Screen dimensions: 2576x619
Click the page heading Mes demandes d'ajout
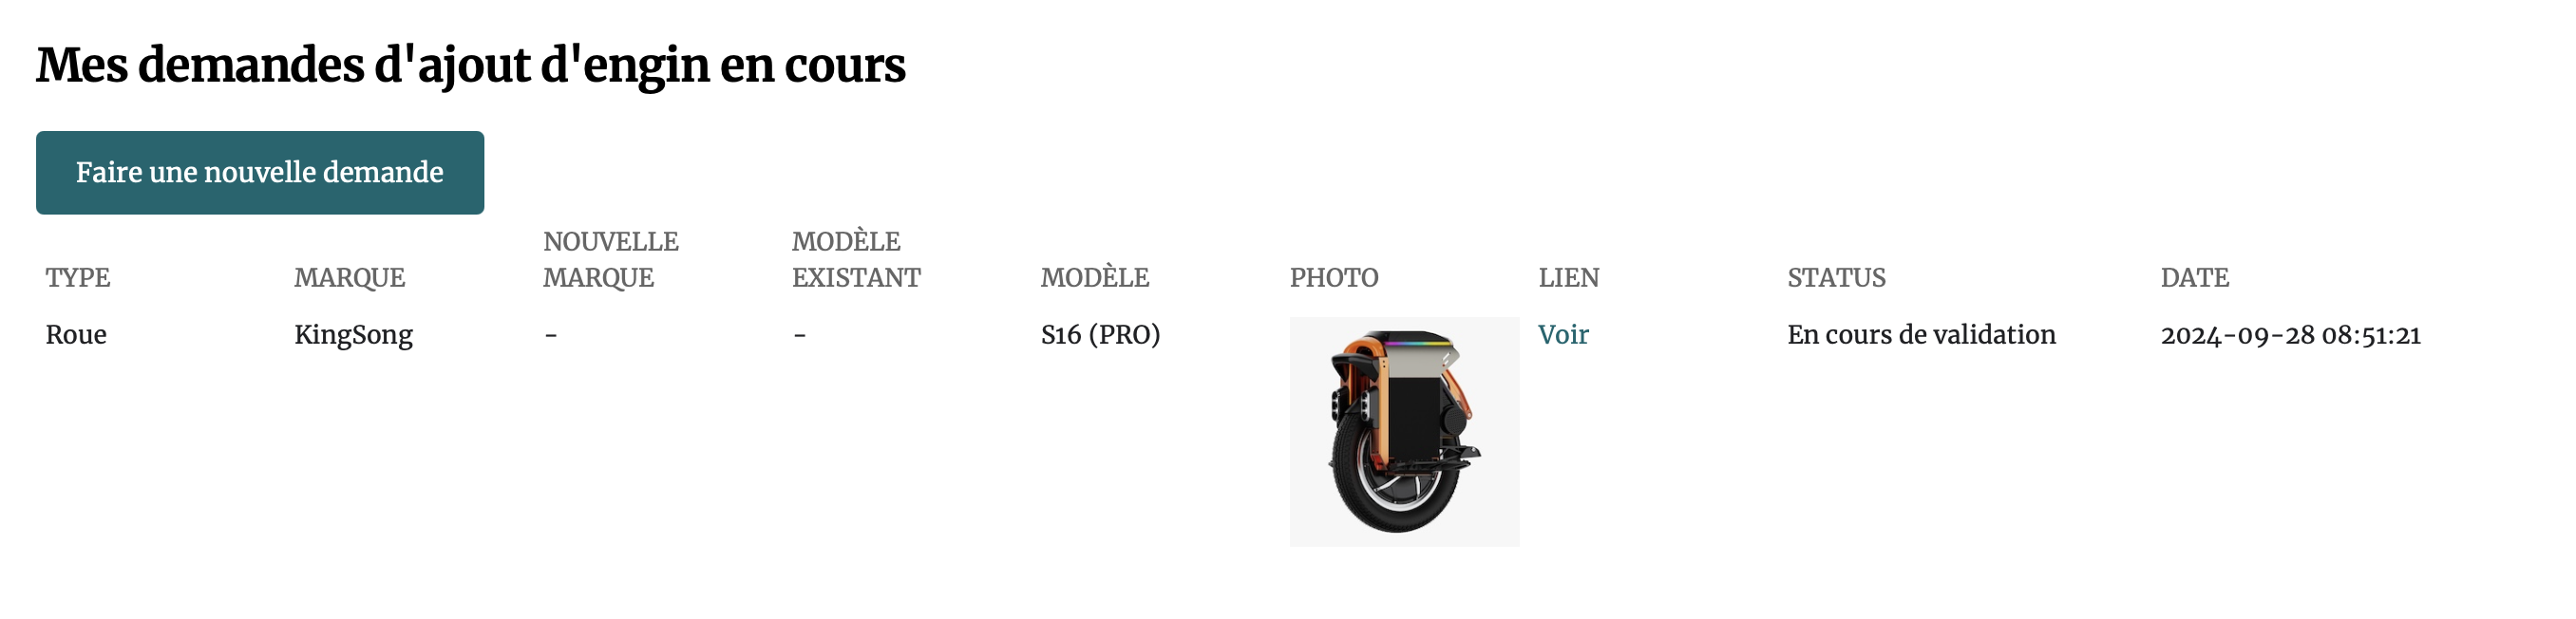[471, 65]
